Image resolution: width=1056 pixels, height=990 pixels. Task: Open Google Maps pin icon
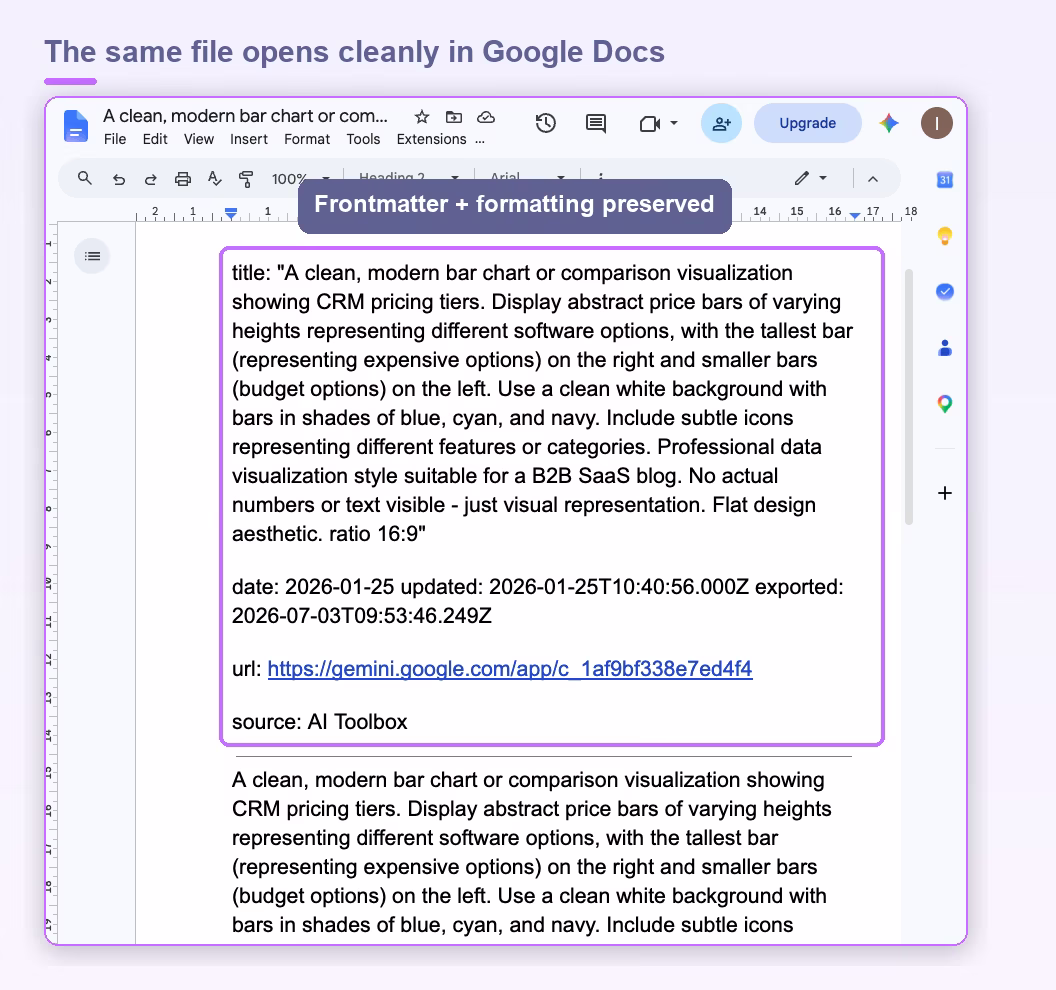coord(945,404)
